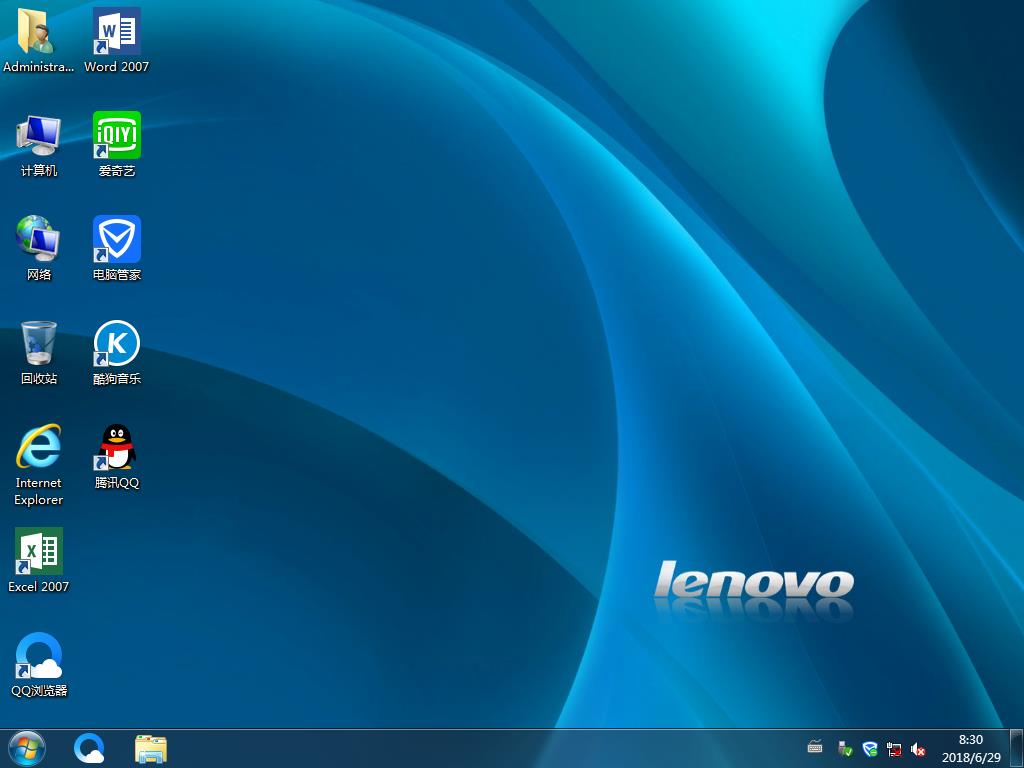Screen dimensions: 1024x768
Task: Select the 腾讯QQ penguin shortcut
Action: click(116, 457)
